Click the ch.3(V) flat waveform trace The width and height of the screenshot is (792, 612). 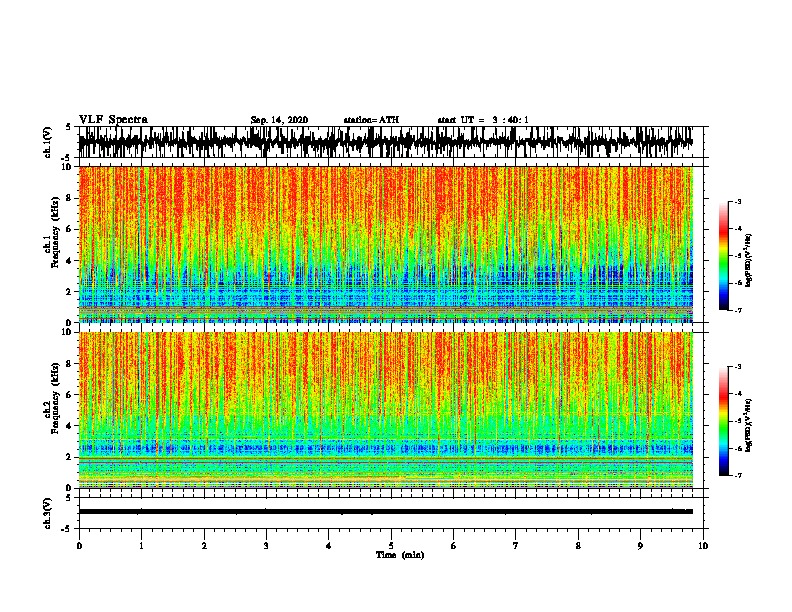[386, 512]
